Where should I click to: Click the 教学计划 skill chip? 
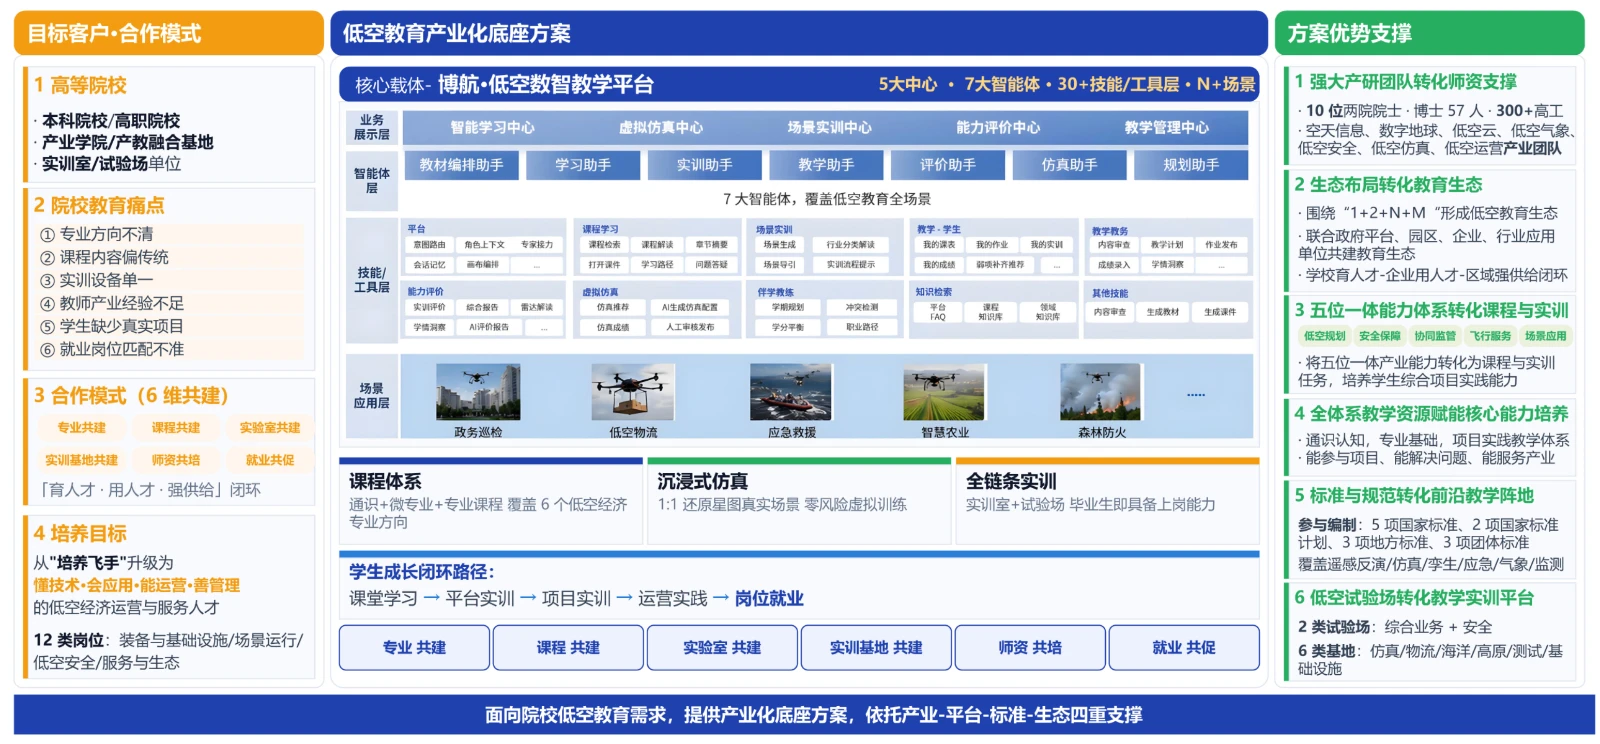1167,245
